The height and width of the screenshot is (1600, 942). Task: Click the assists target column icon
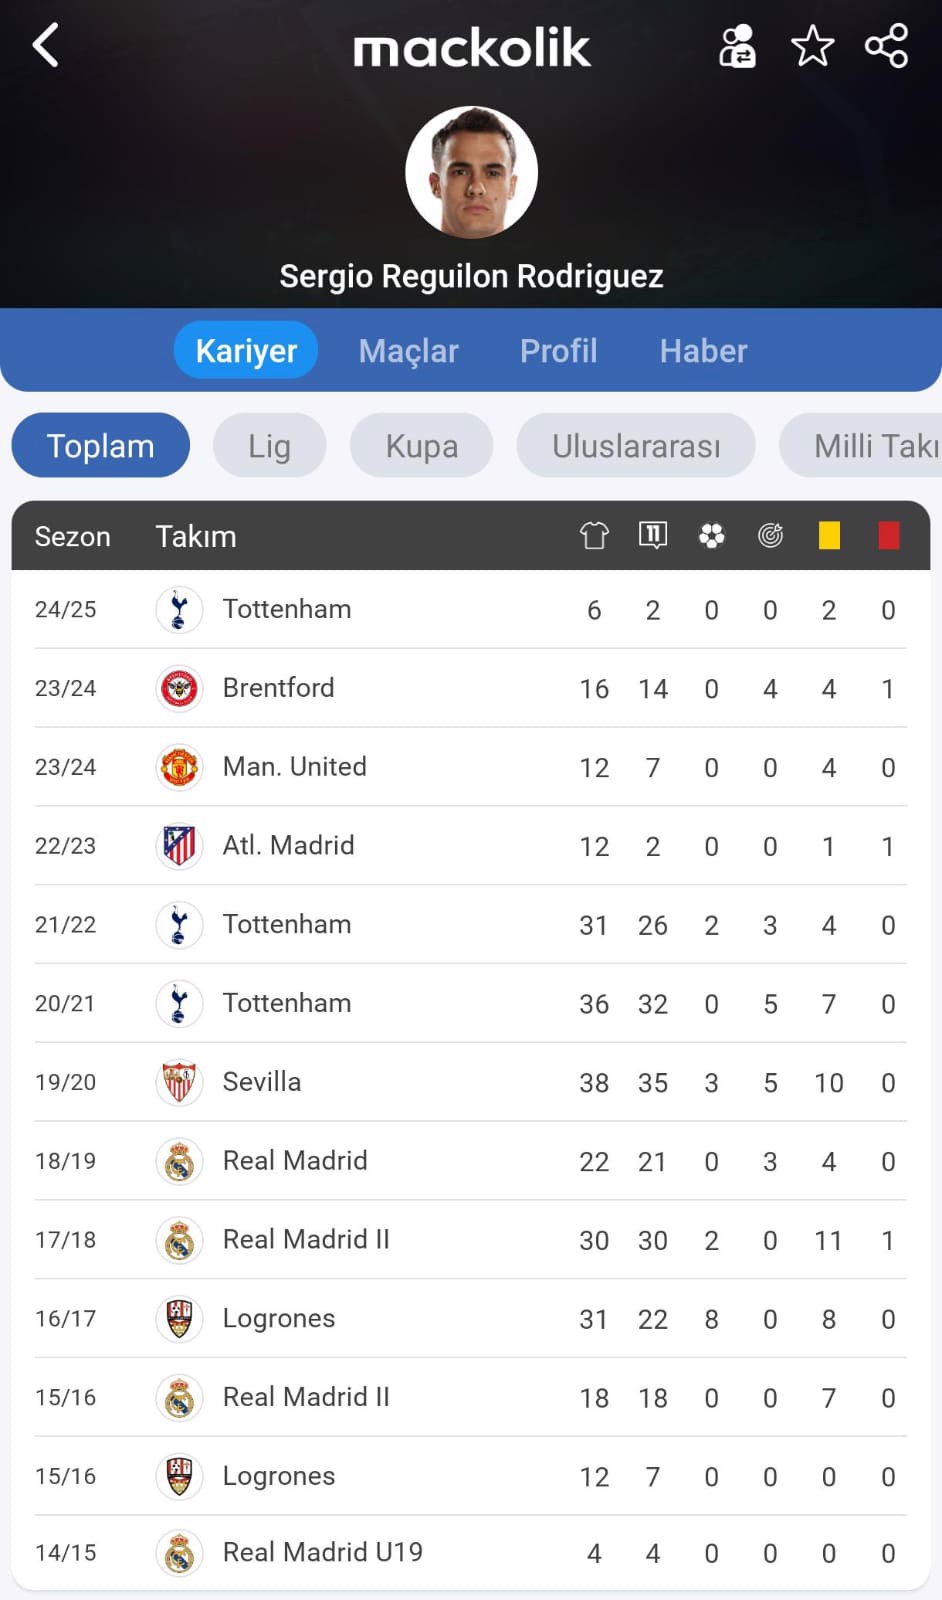coord(770,536)
